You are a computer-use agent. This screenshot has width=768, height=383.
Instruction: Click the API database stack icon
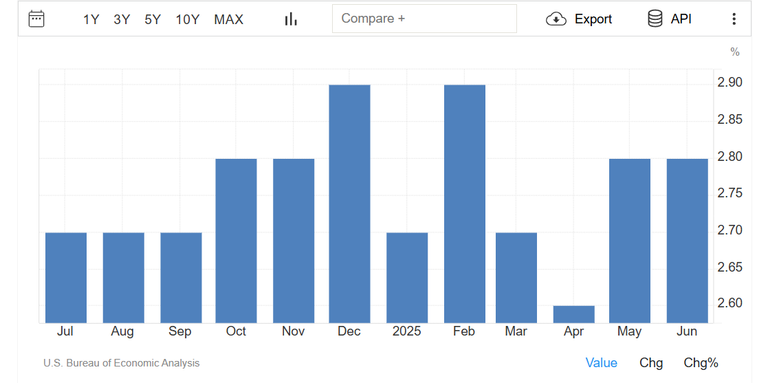[655, 19]
